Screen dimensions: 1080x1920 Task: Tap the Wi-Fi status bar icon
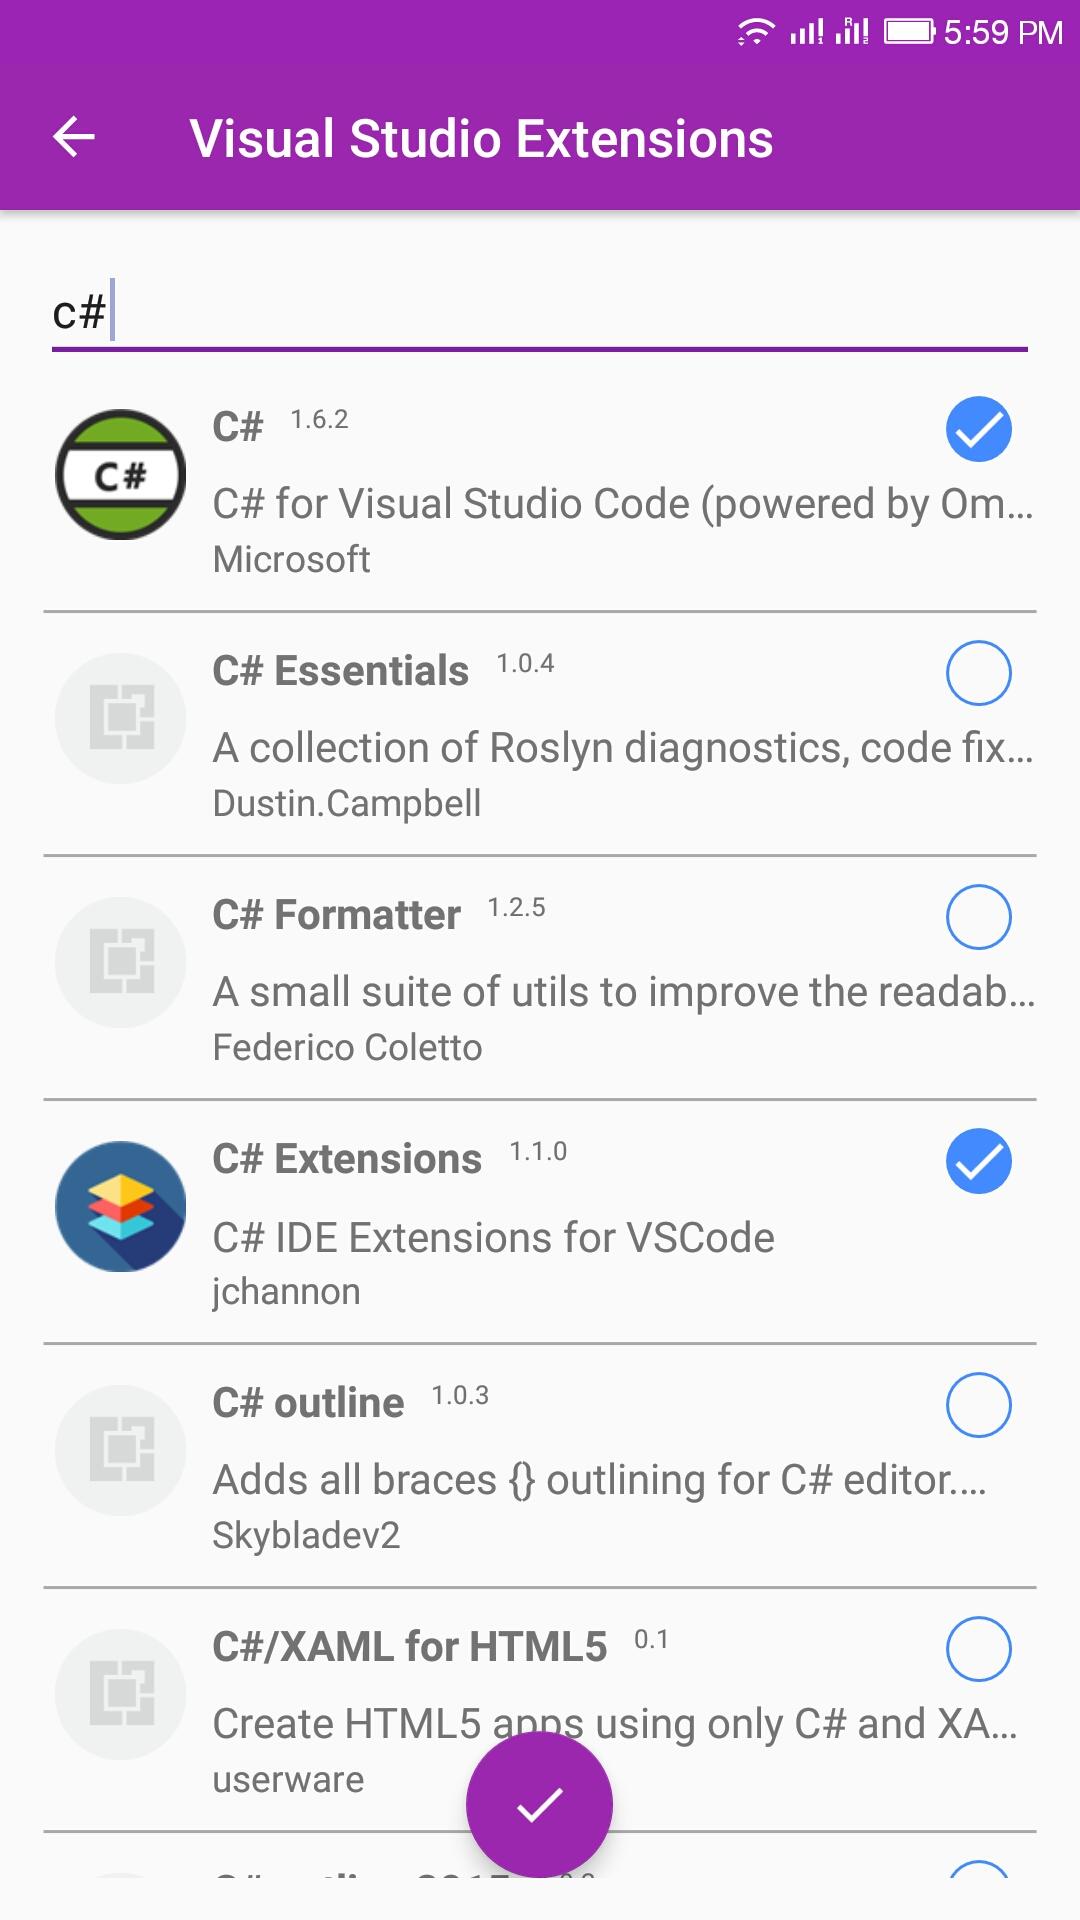755,32
